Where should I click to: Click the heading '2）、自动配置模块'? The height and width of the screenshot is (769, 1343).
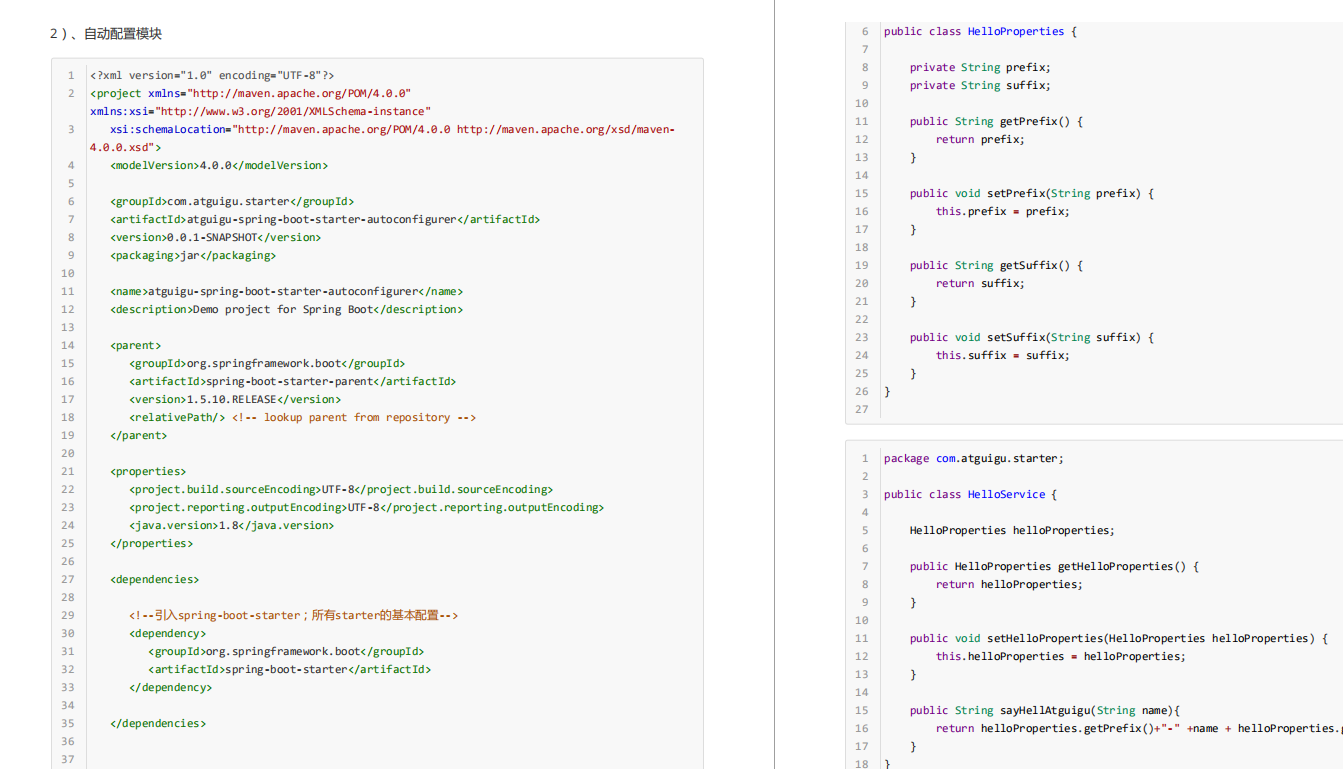[106, 34]
